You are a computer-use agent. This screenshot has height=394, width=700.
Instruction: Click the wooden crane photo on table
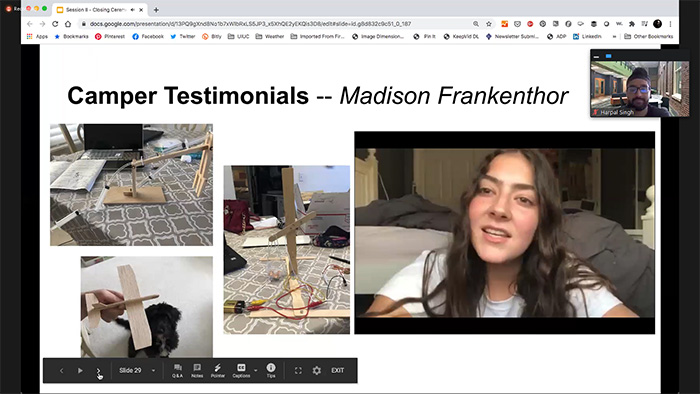(131, 185)
